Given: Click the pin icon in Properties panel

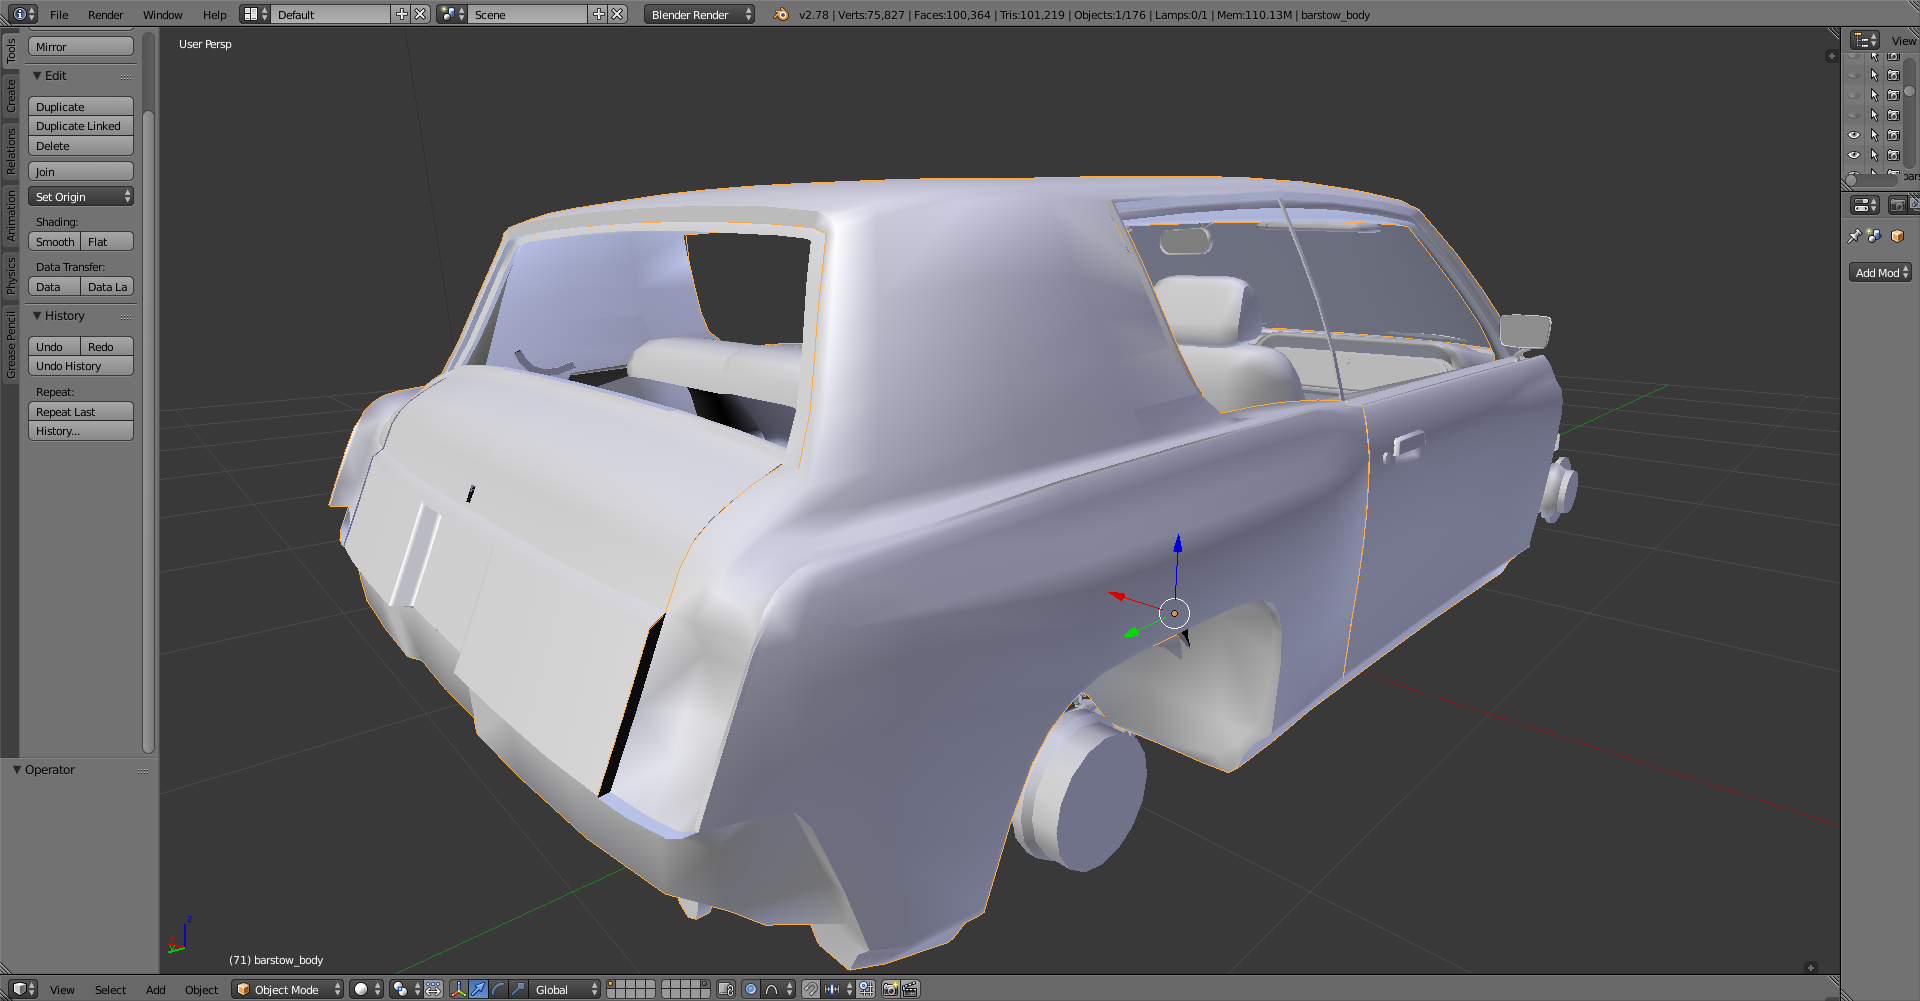Looking at the screenshot, I should pyautogui.click(x=1854, y=236).
